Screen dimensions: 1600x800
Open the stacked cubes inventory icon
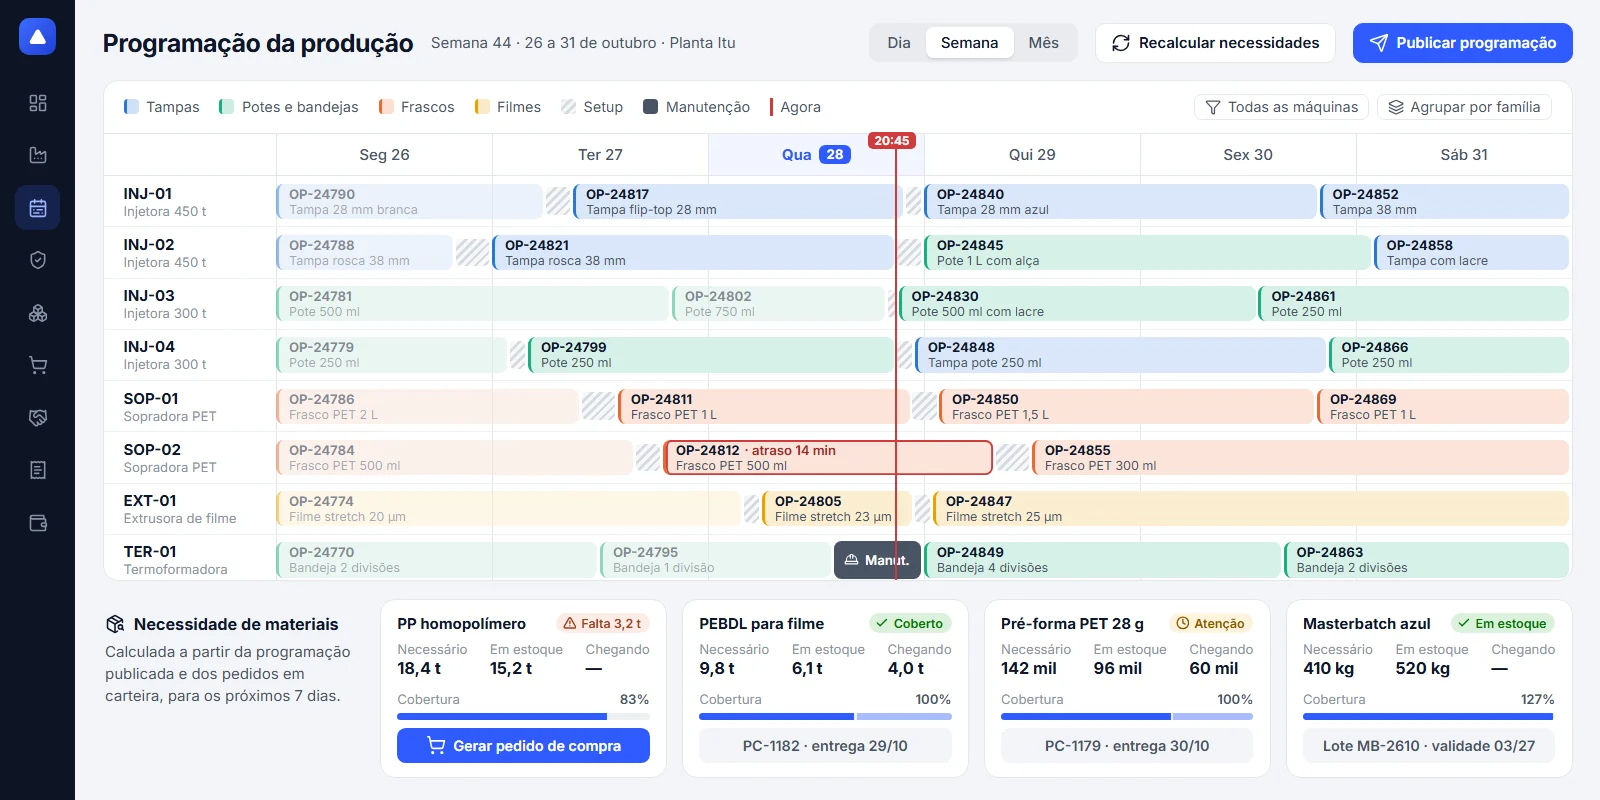click(38, 313)
